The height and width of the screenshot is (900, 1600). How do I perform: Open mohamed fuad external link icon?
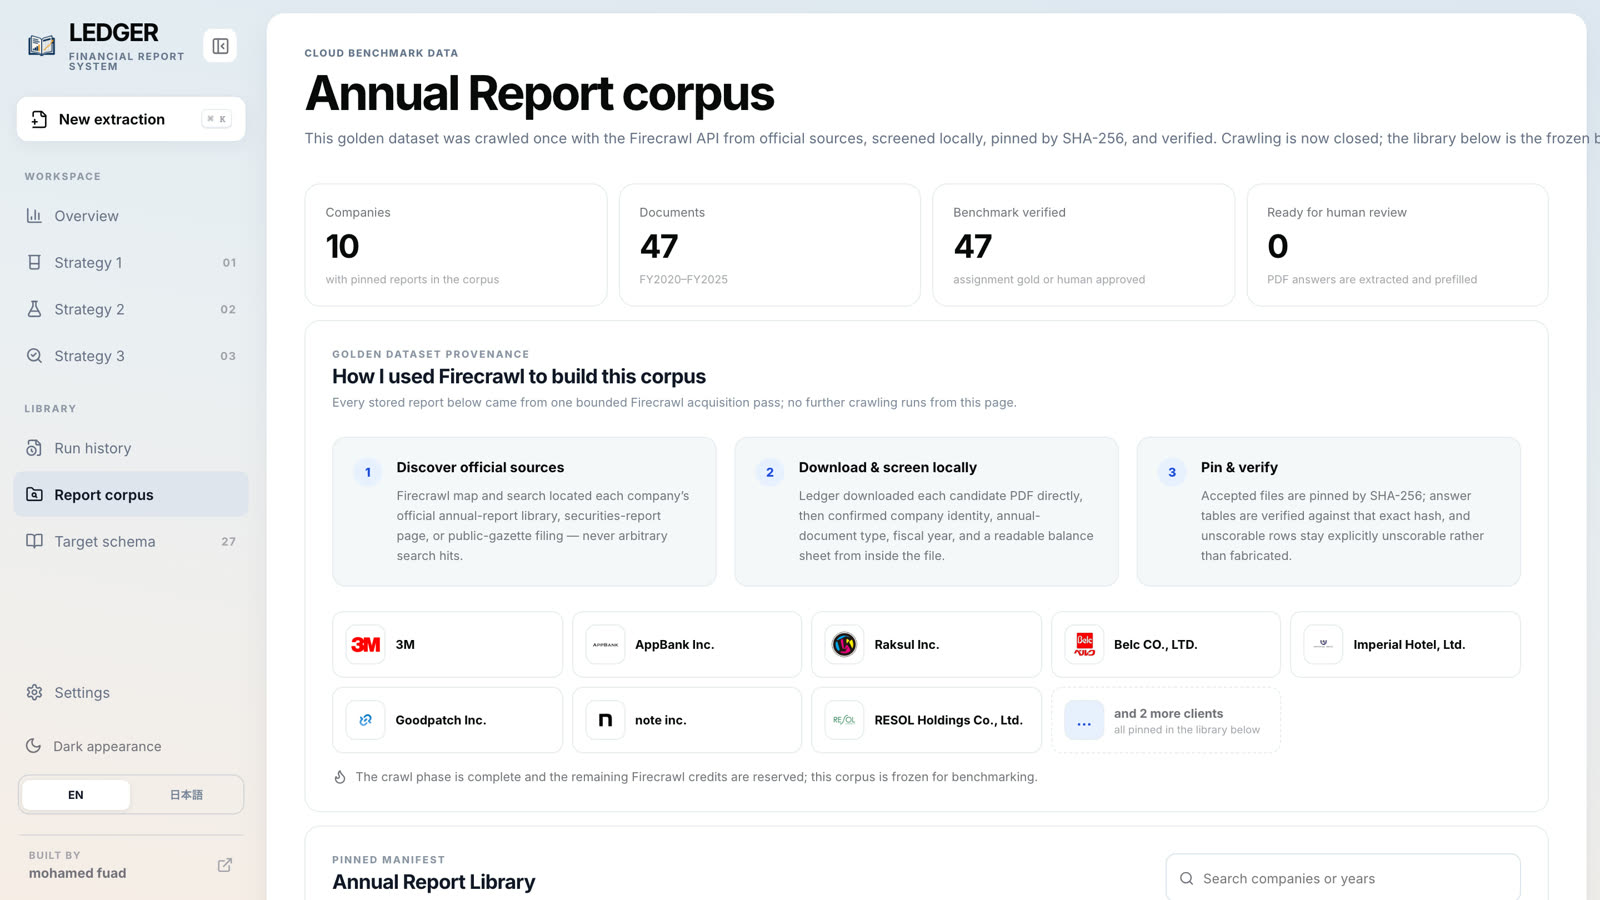225,865
